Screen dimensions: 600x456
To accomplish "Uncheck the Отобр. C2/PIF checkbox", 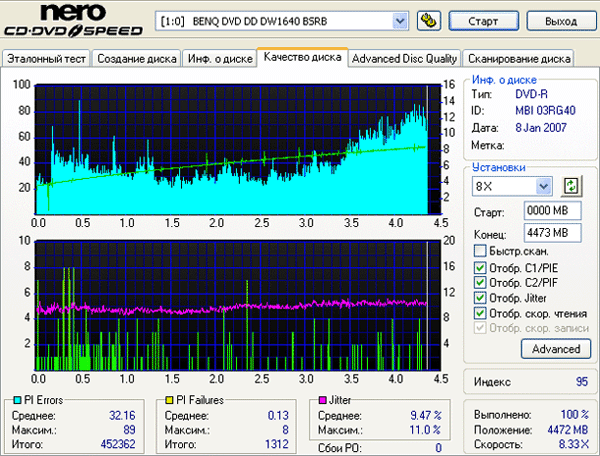I will (481, 282).
